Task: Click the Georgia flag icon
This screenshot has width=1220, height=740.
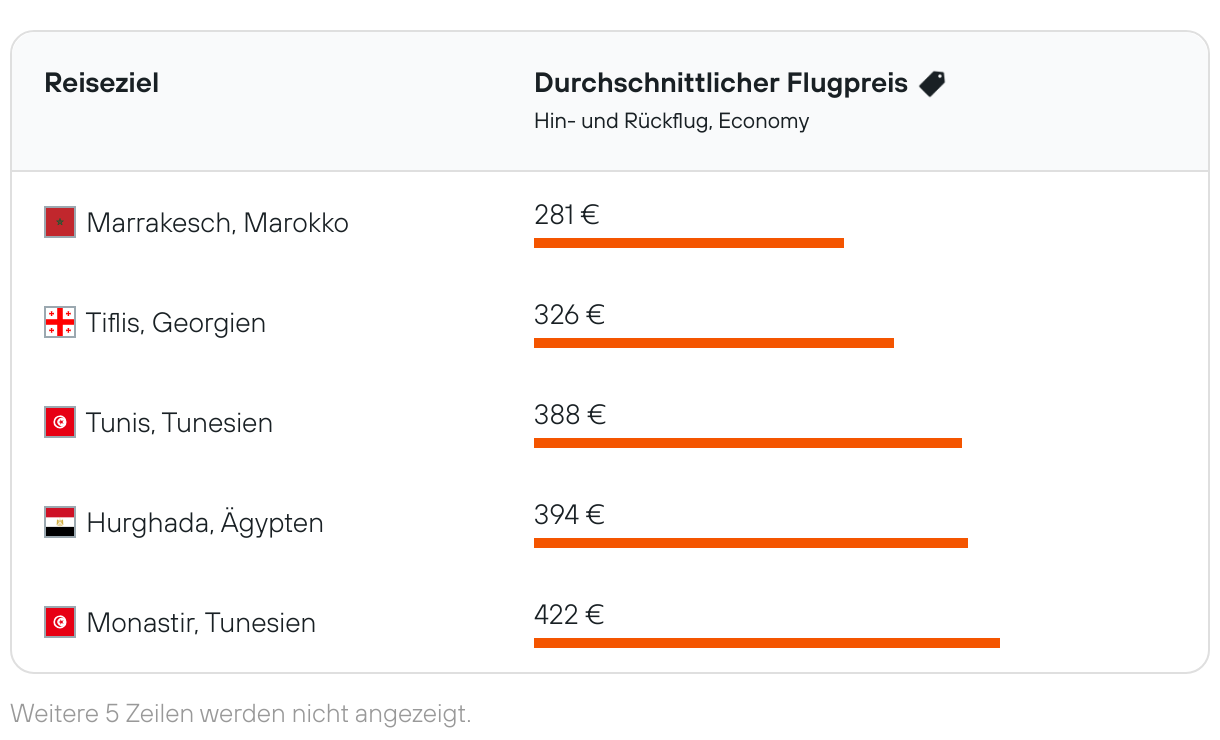Action: point(60,322)
